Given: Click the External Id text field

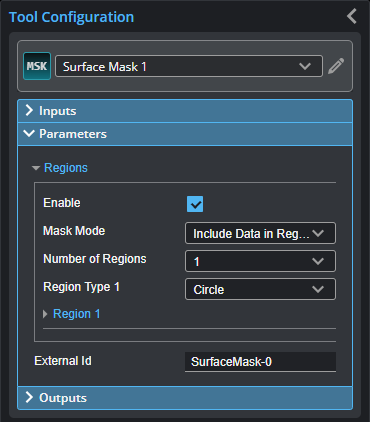Looking at the screenshot, I should click(260, 362).
